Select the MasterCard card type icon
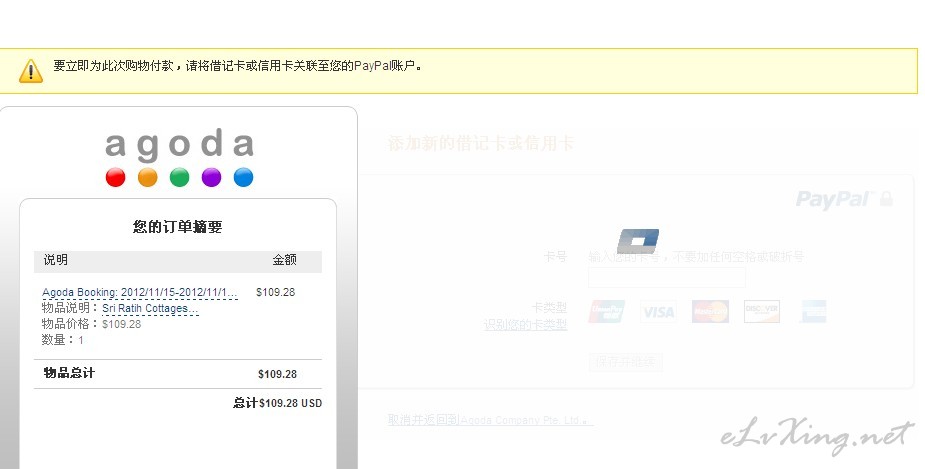 click(x=710, y=311)
